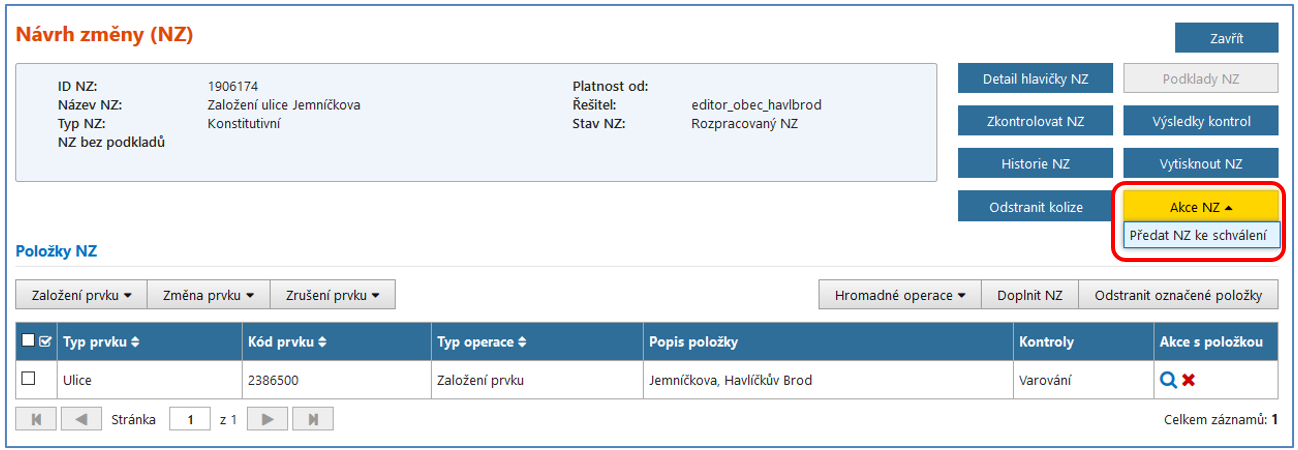The width and height of the screenshot is (1298, 450).
Task: Click the page number input field
Action: 189,420
